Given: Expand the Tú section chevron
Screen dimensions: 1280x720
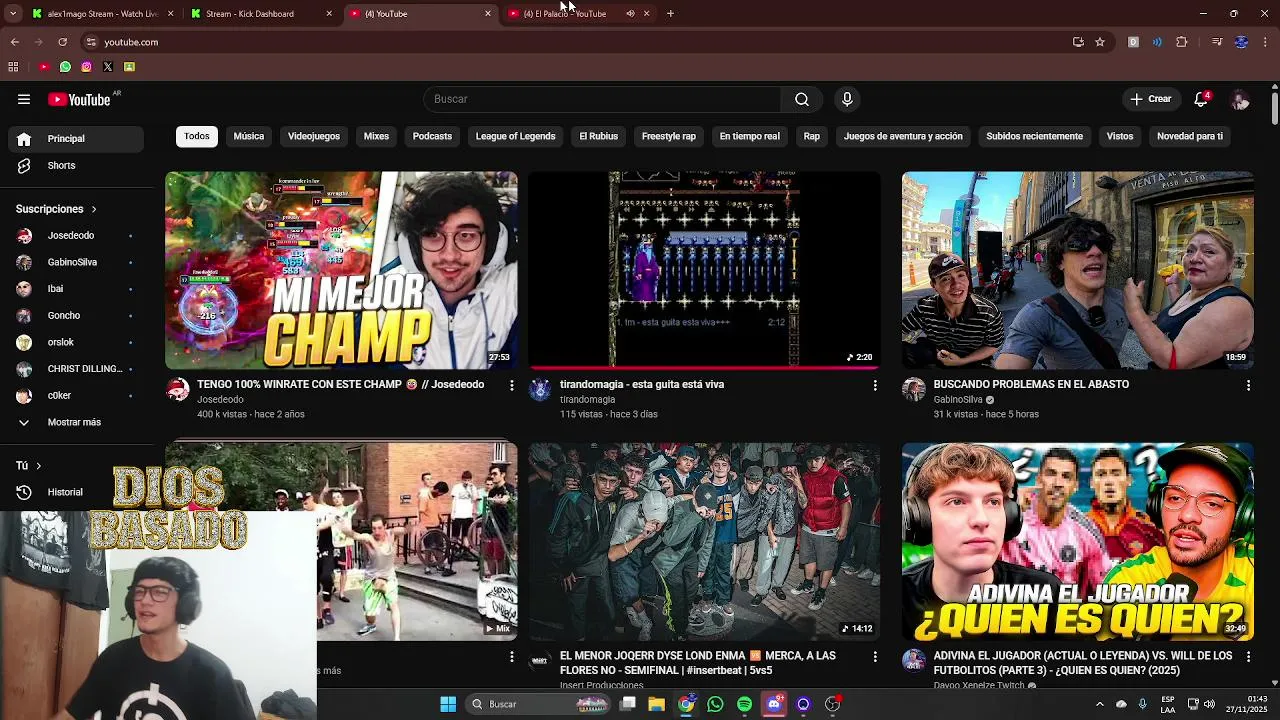Looking at the screenshot, I should (x=39, y=466).
